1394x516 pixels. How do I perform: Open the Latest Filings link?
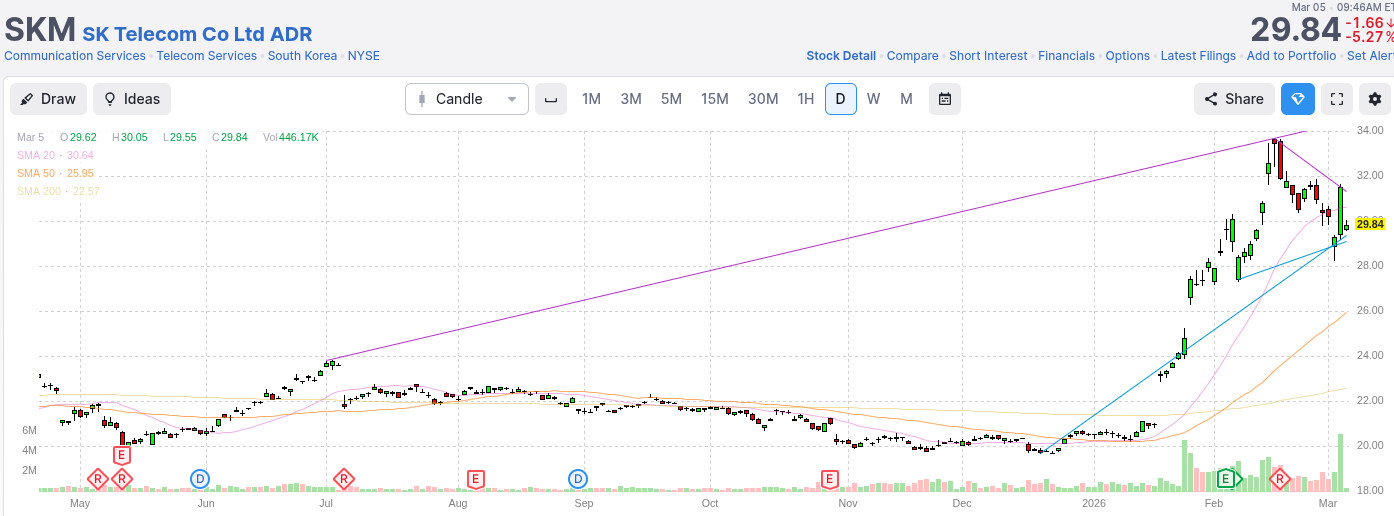(1198, 56)
